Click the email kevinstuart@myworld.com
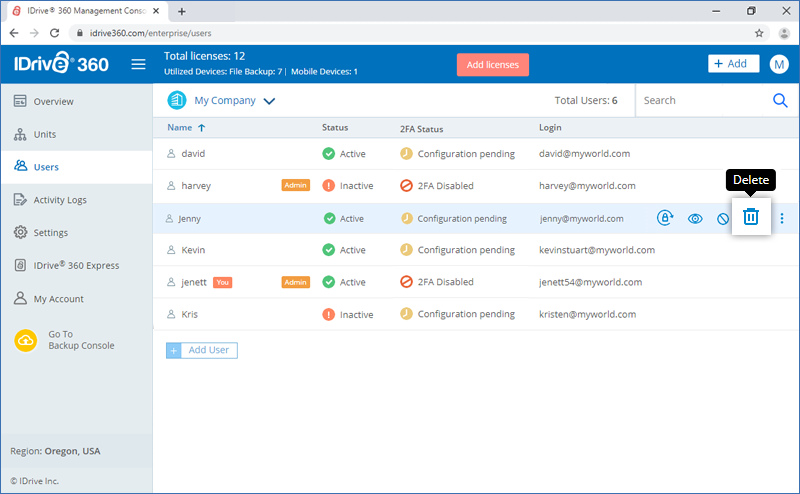 [x=597, y=250]
